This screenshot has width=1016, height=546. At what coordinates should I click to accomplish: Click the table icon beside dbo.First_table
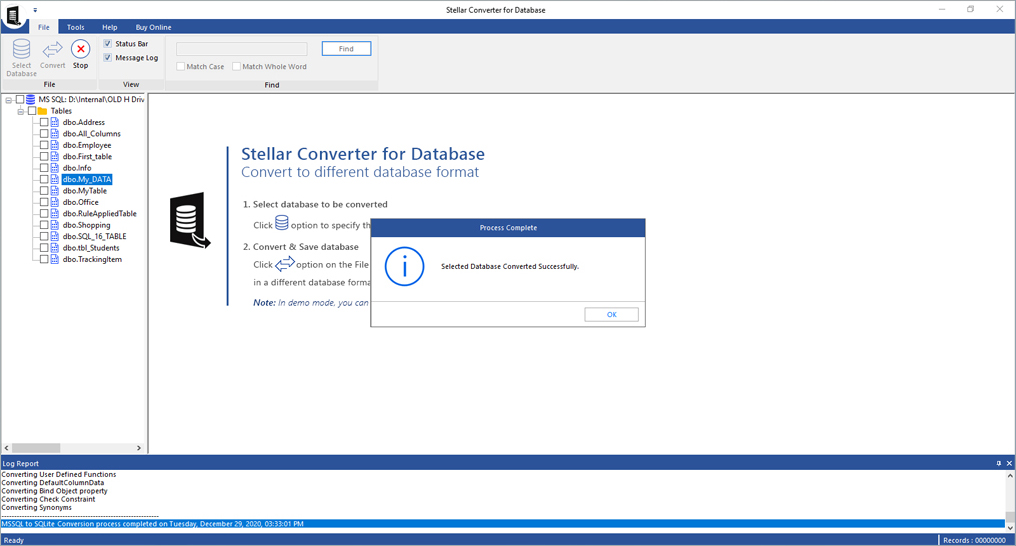coord(55,156)
